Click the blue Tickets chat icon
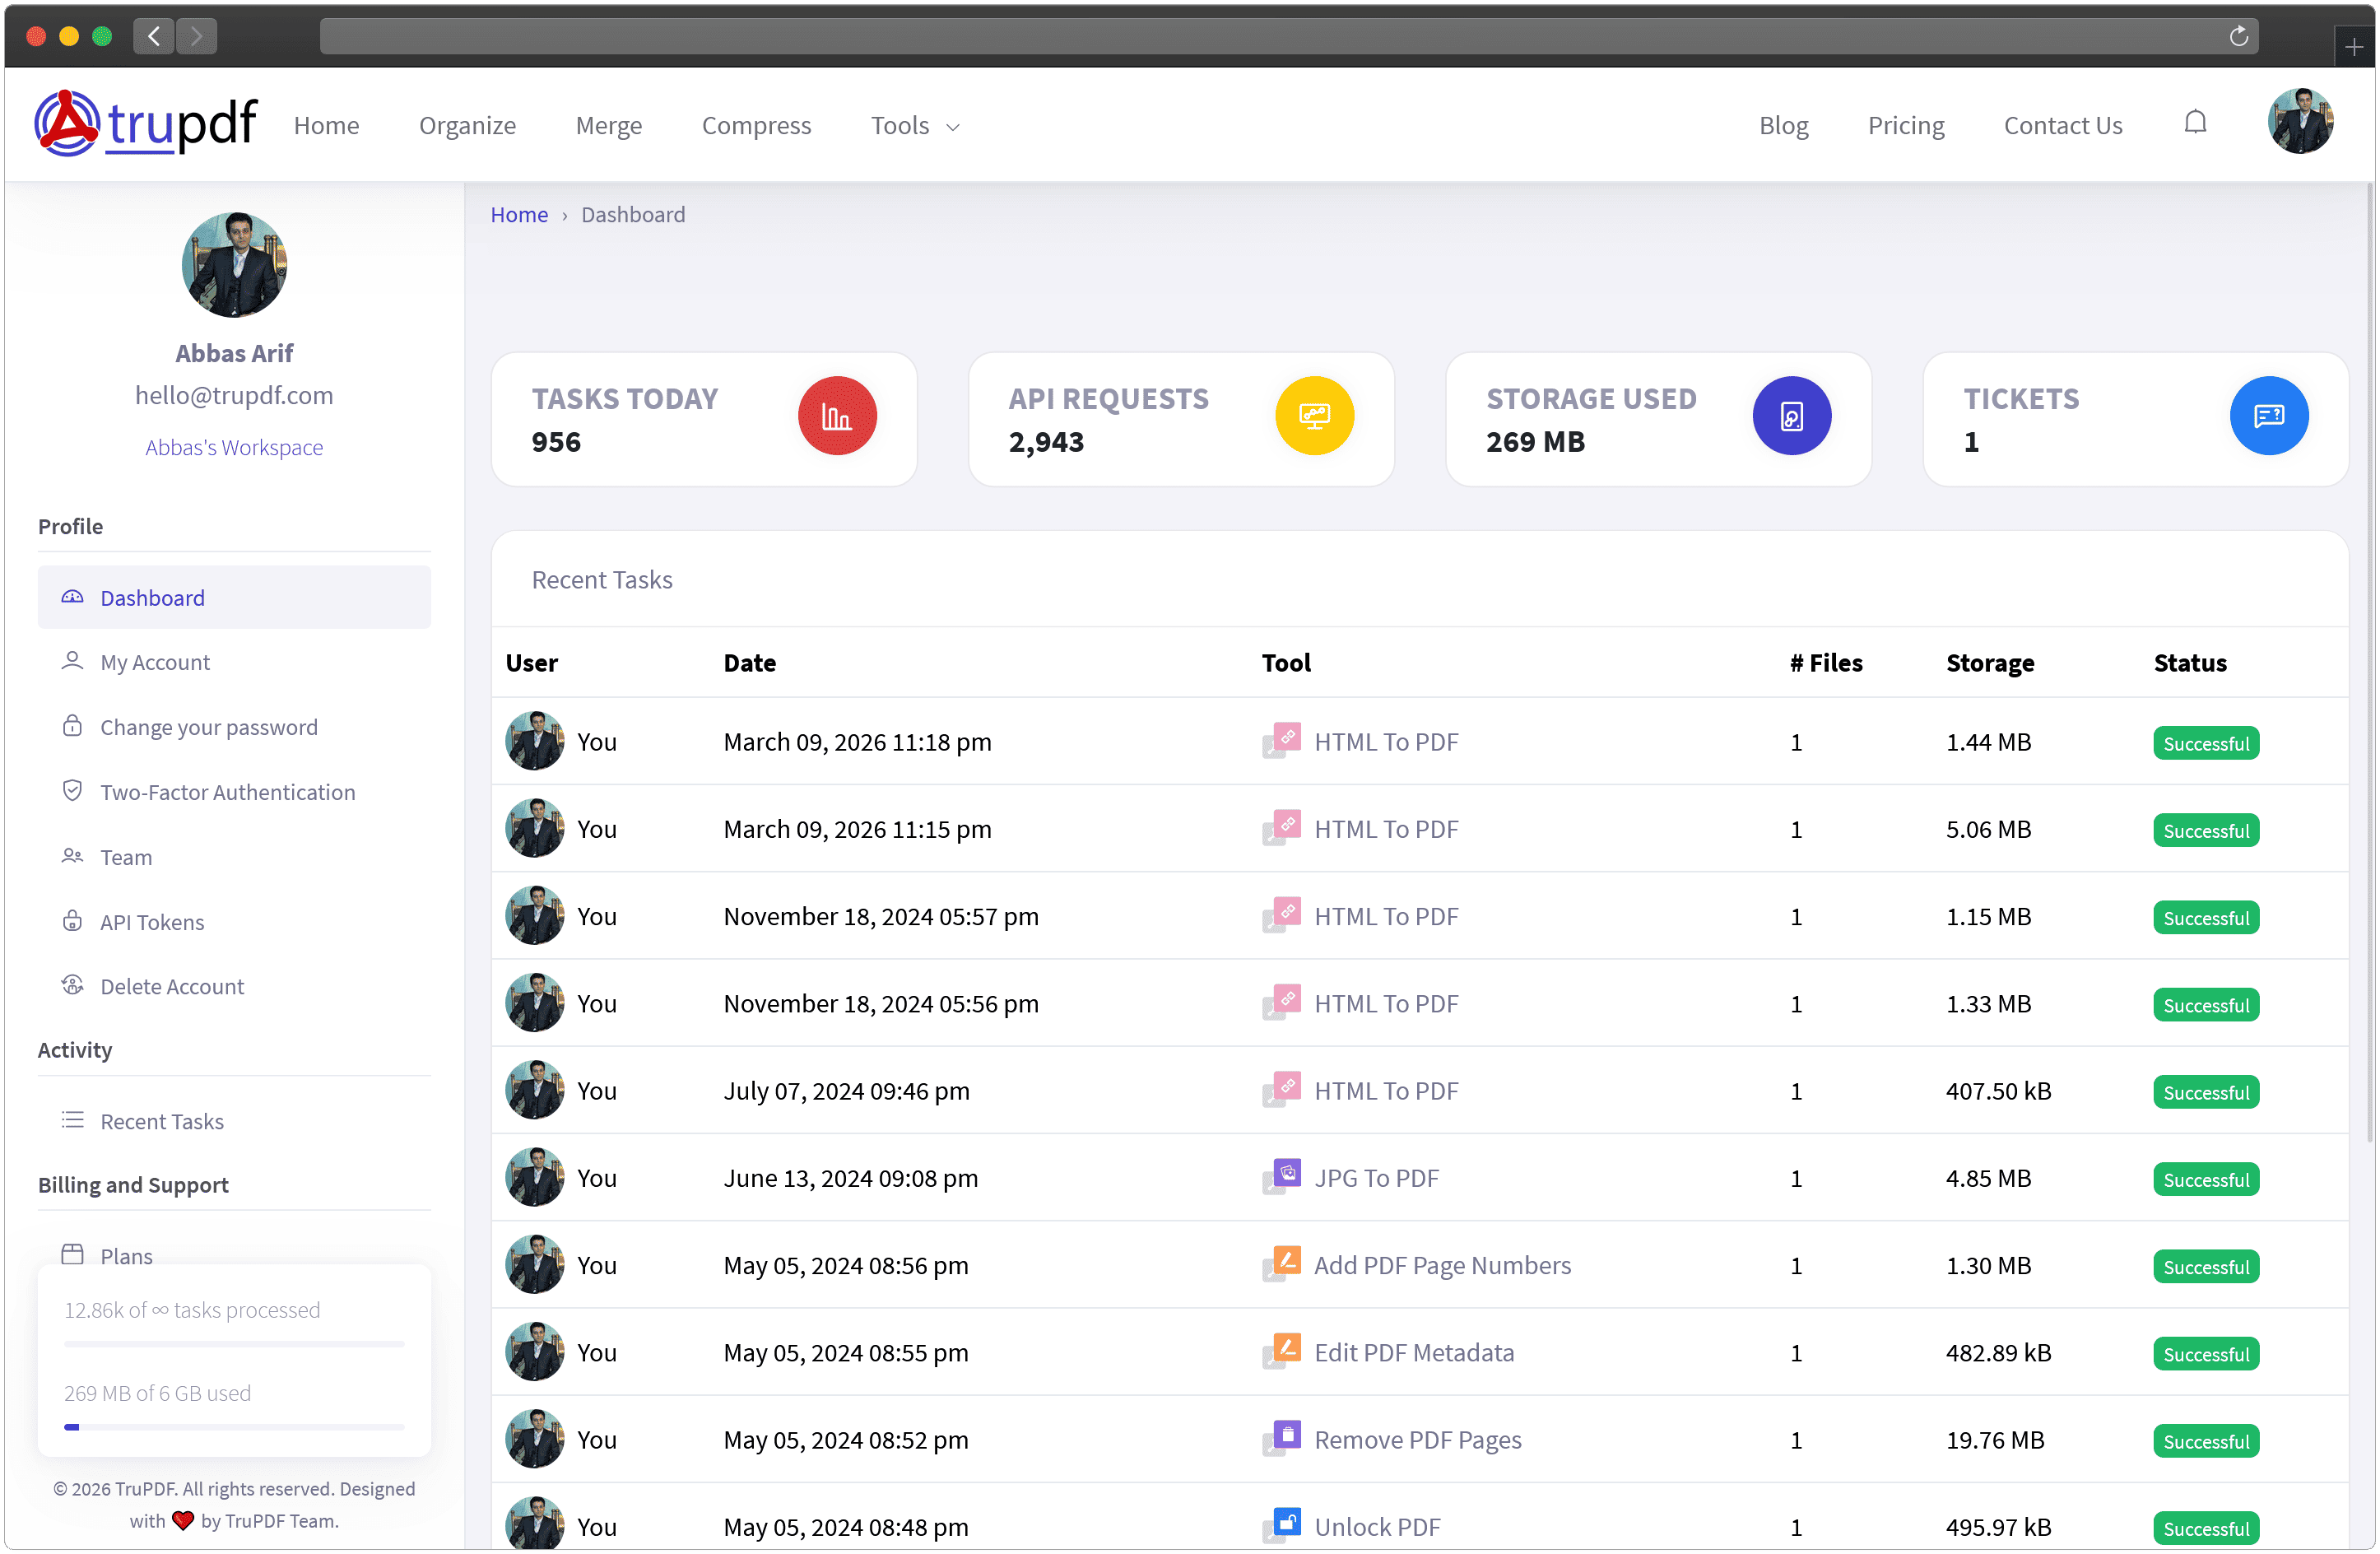Image resolution: width=2380 pixels, height=1554 pixels. (x=2268, y=416)
